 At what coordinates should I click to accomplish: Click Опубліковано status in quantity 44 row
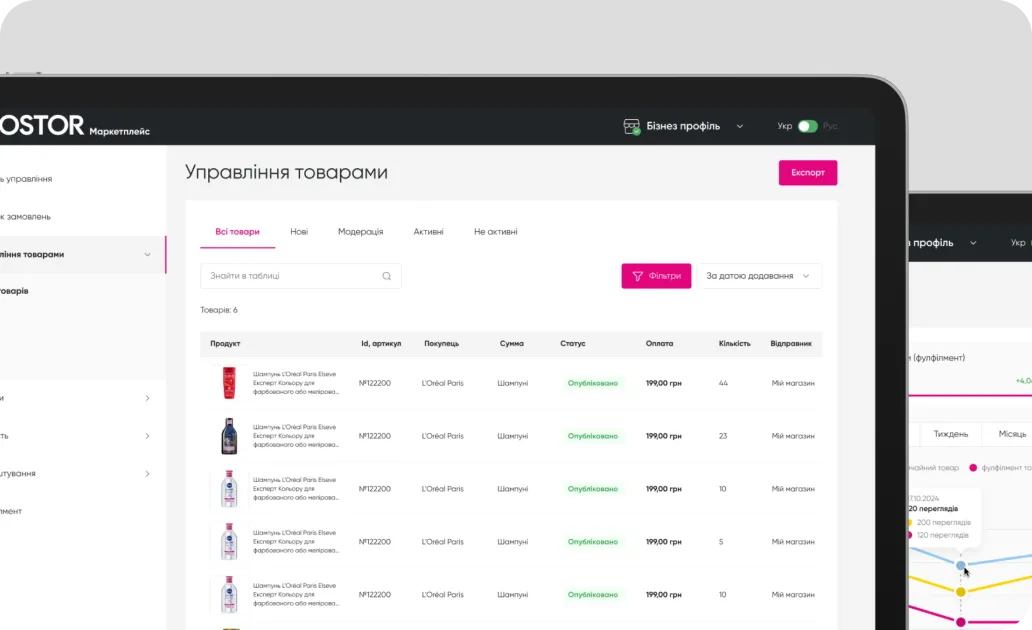592,383
